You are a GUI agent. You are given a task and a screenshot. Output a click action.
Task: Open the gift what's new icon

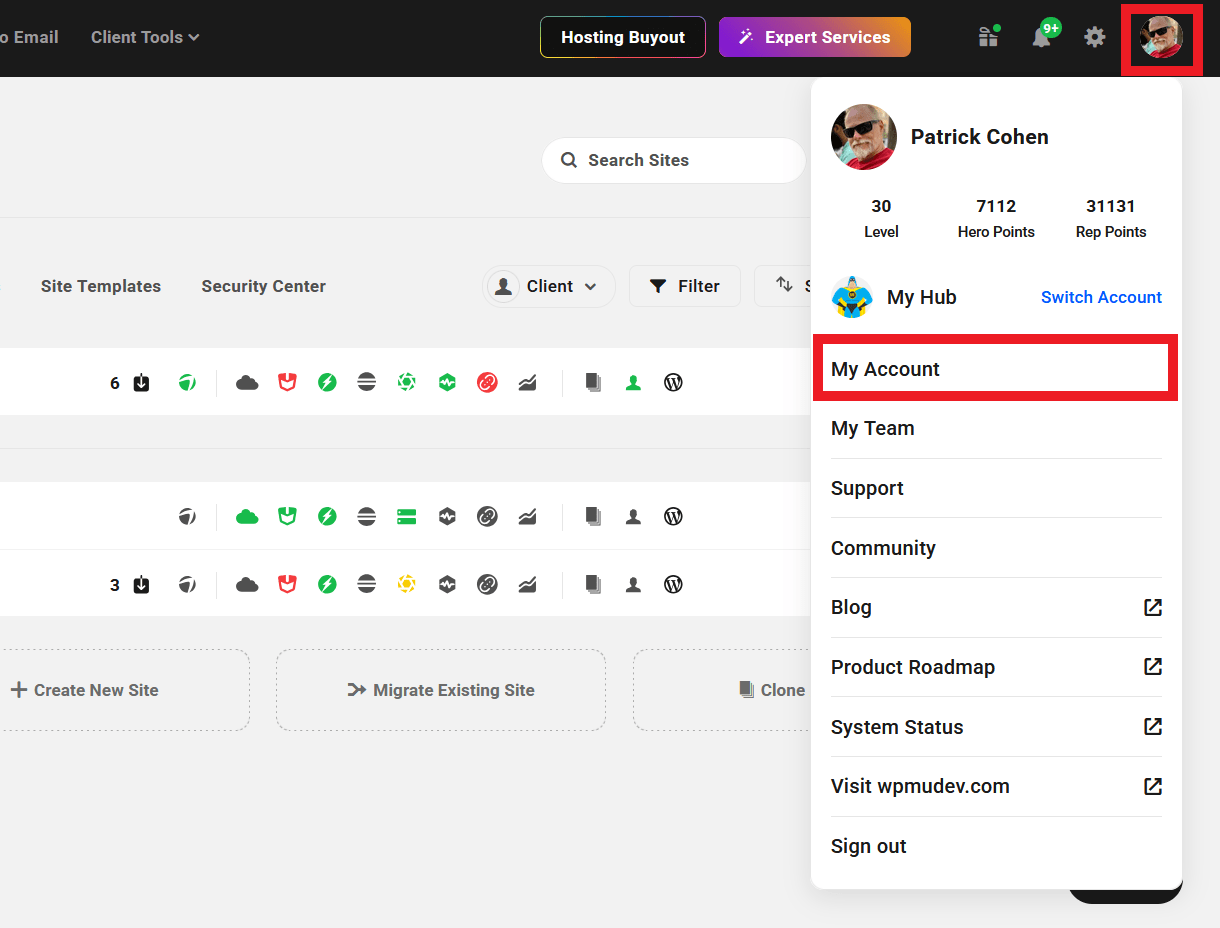989,37
